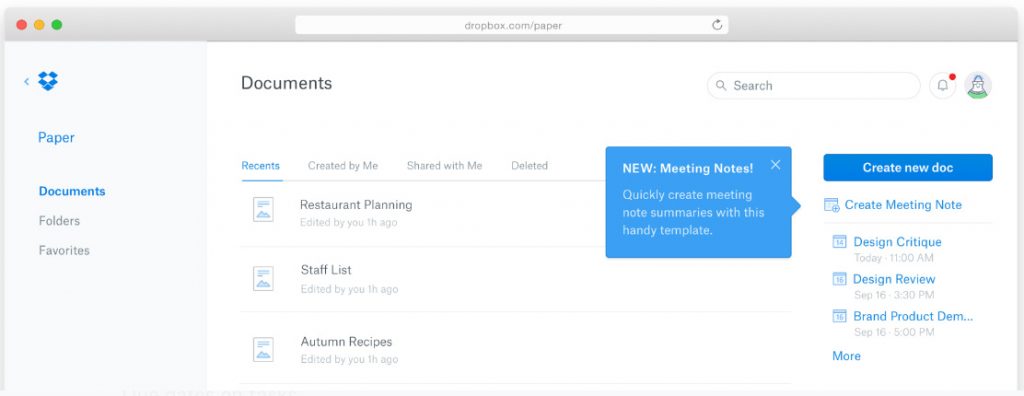Open Favorites in the sidebar
Image resolution: width=1024 pixels, height=396 pixels.
[64, 250]
